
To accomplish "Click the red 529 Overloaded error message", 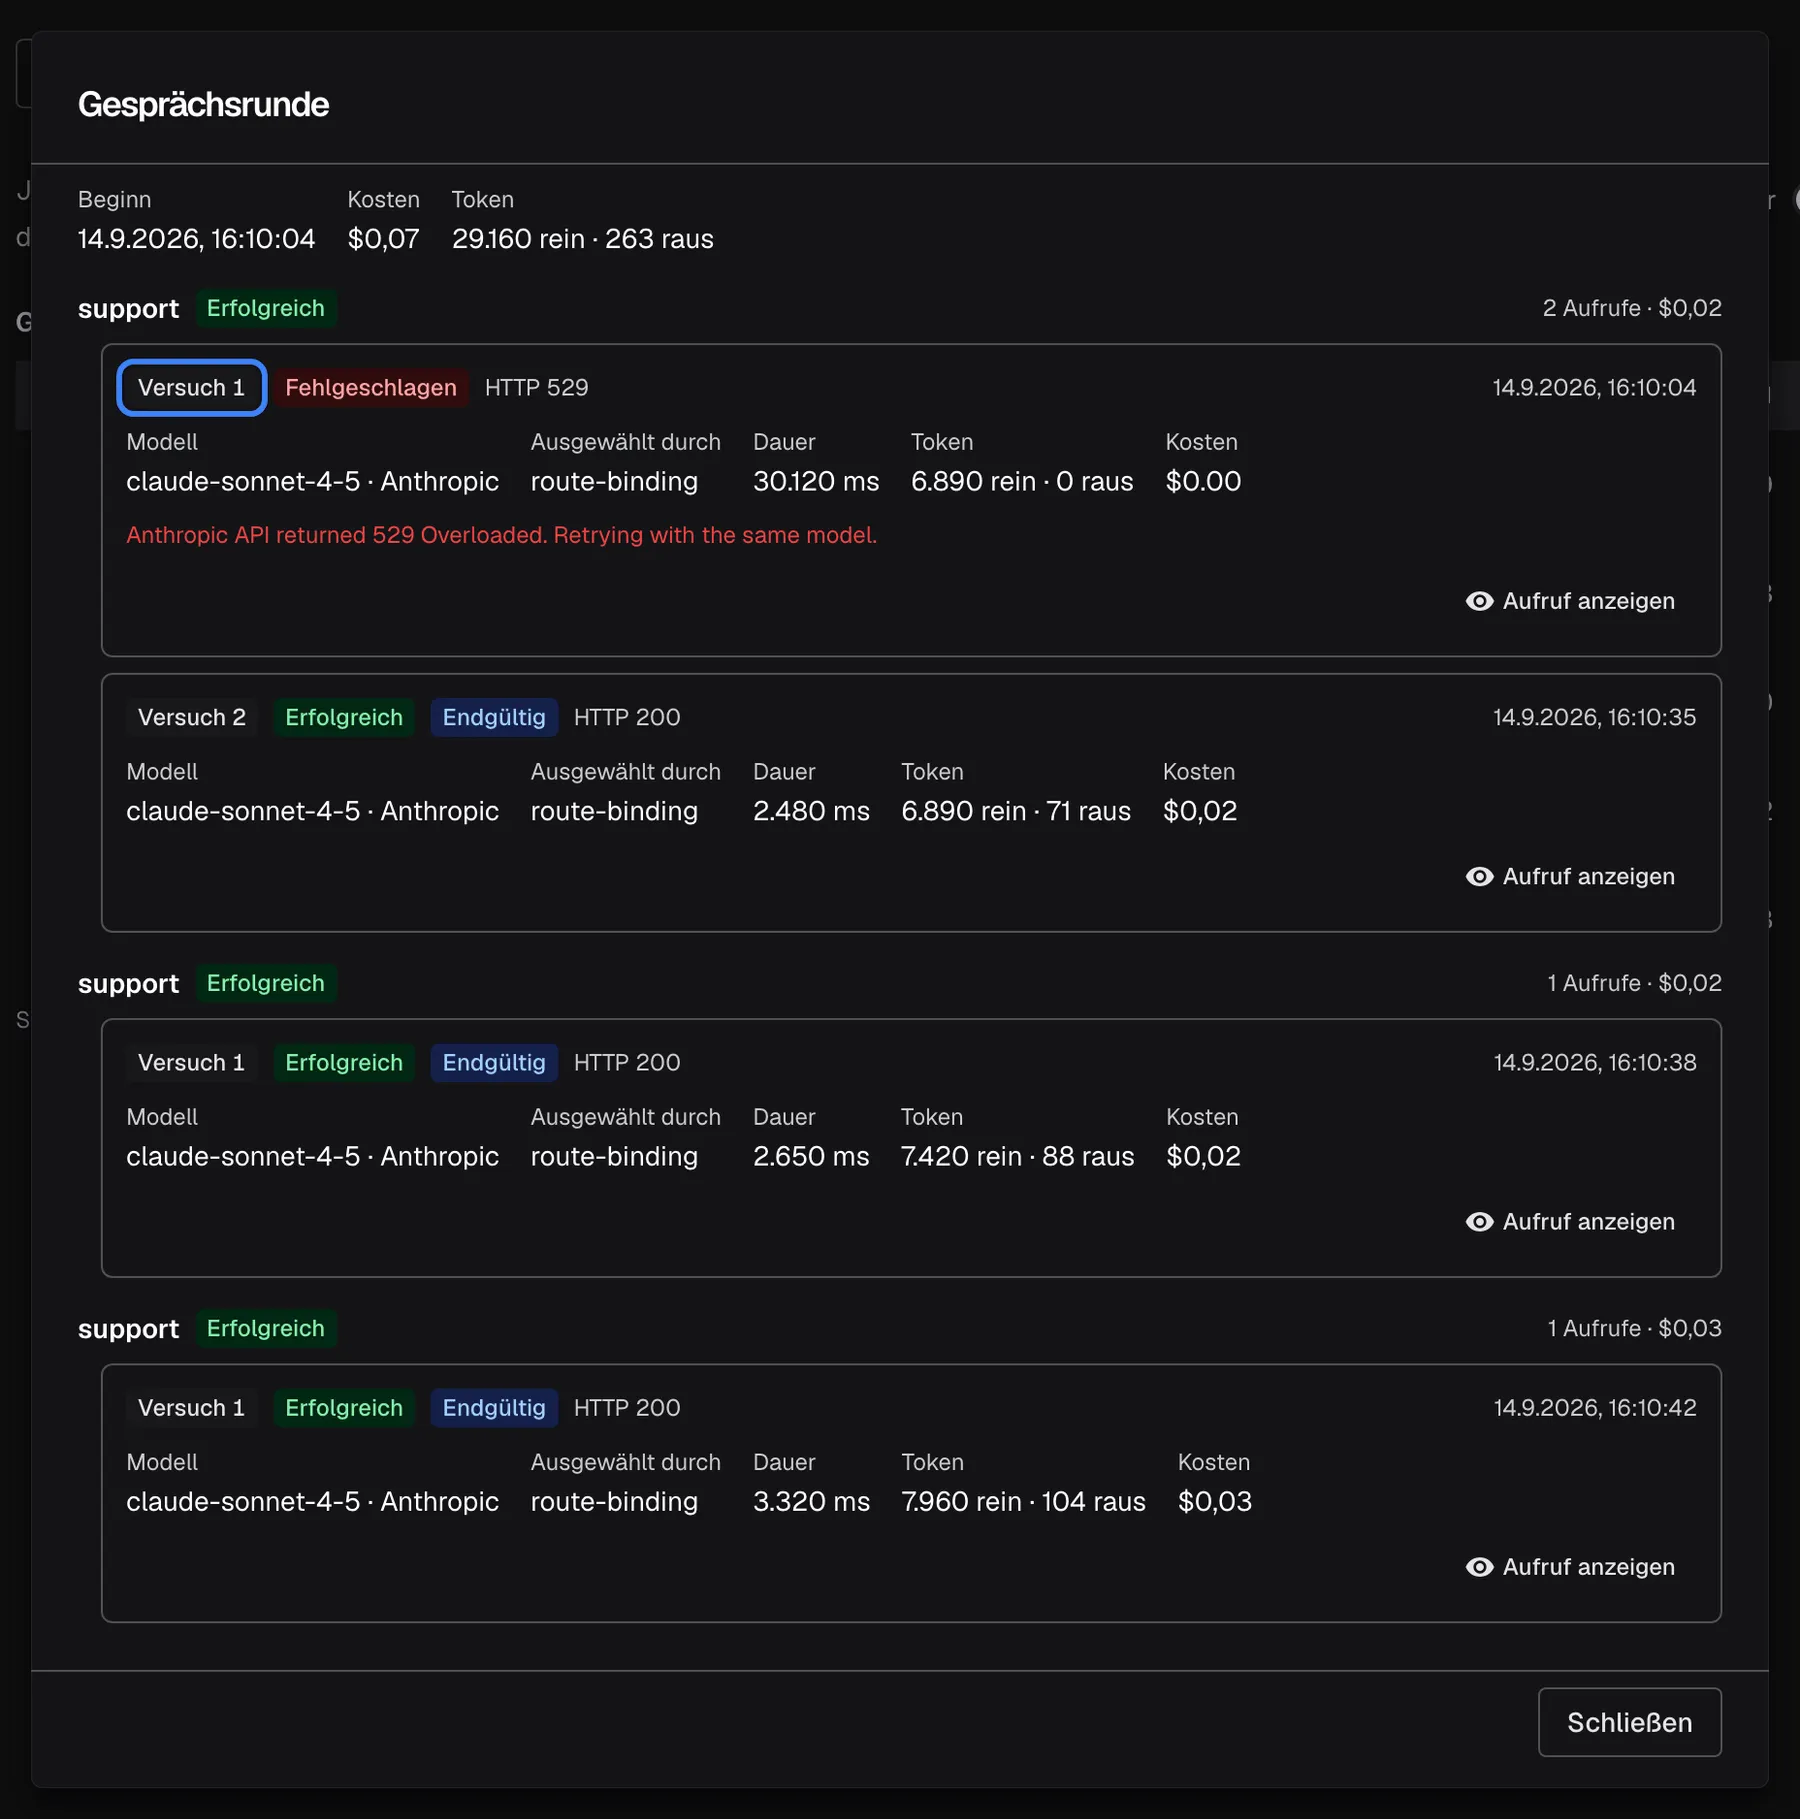I will [x=501, y=535].
